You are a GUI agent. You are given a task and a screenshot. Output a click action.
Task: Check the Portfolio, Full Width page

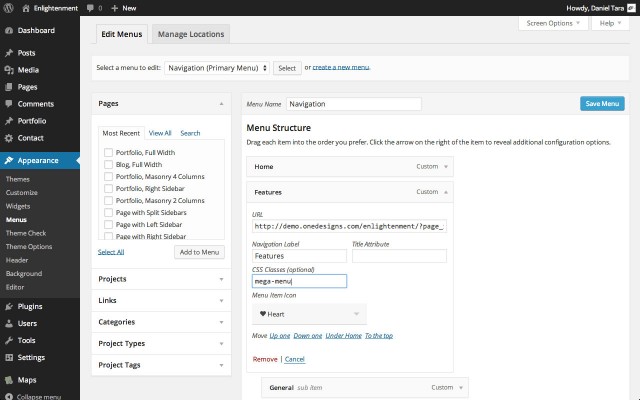coord(108,152)
